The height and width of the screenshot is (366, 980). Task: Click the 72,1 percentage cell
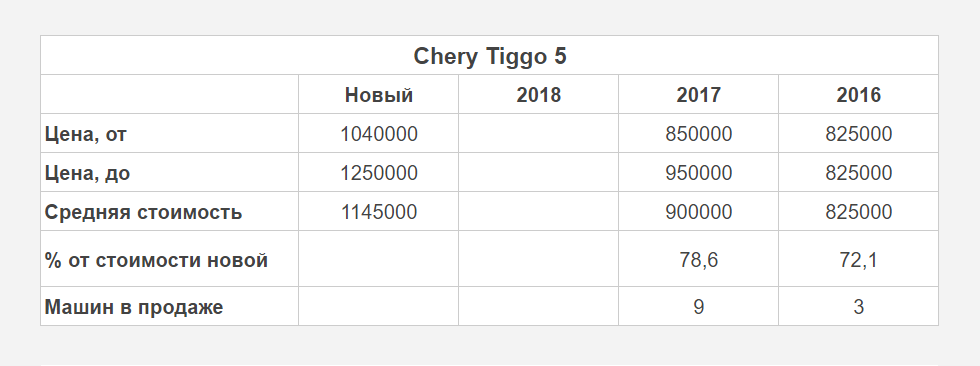859,259
